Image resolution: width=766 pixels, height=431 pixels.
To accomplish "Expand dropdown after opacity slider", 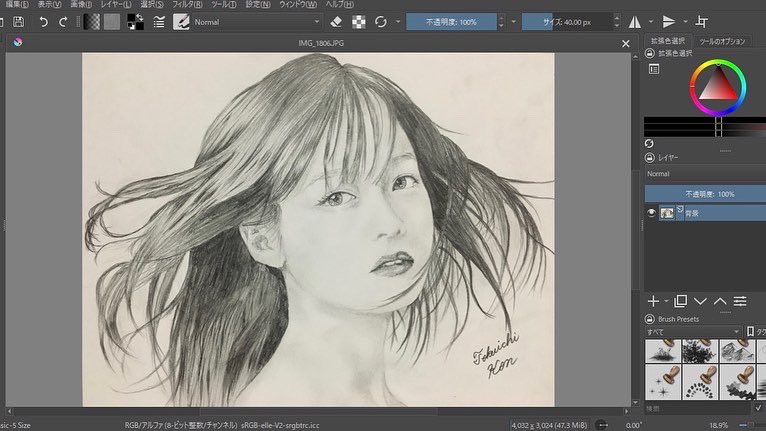I will 513,22.
